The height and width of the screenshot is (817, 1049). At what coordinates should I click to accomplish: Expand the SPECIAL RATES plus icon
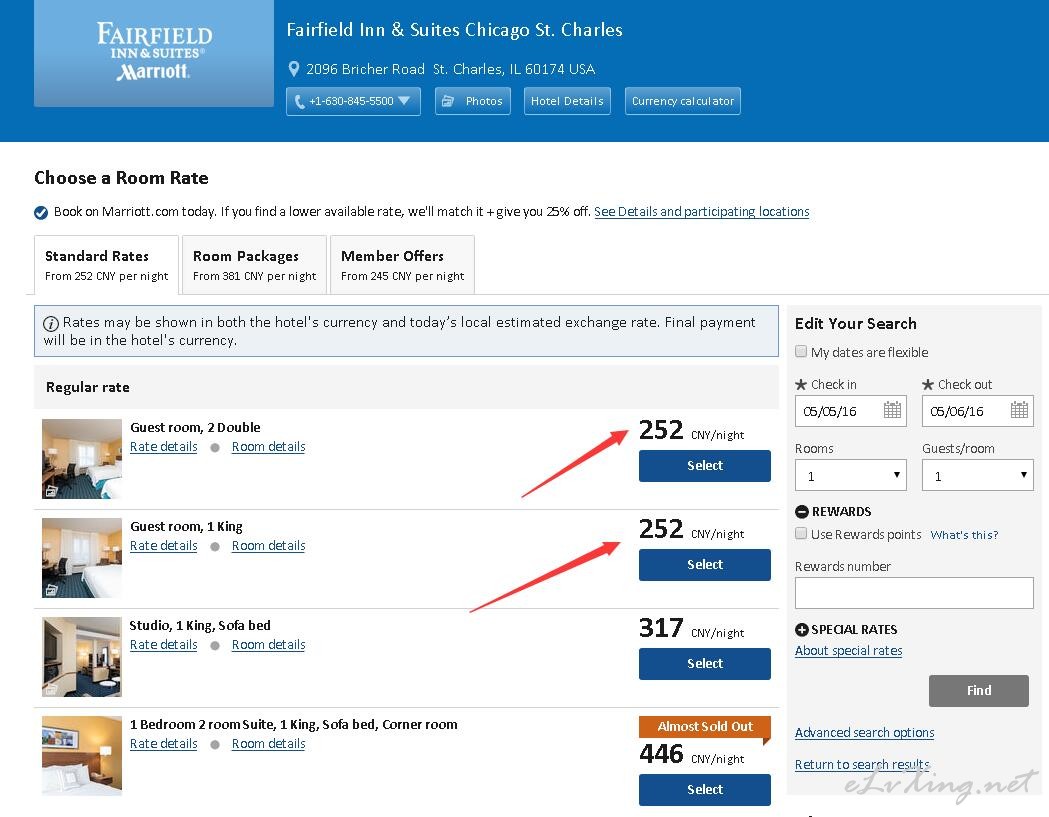[x=801, y=630]
